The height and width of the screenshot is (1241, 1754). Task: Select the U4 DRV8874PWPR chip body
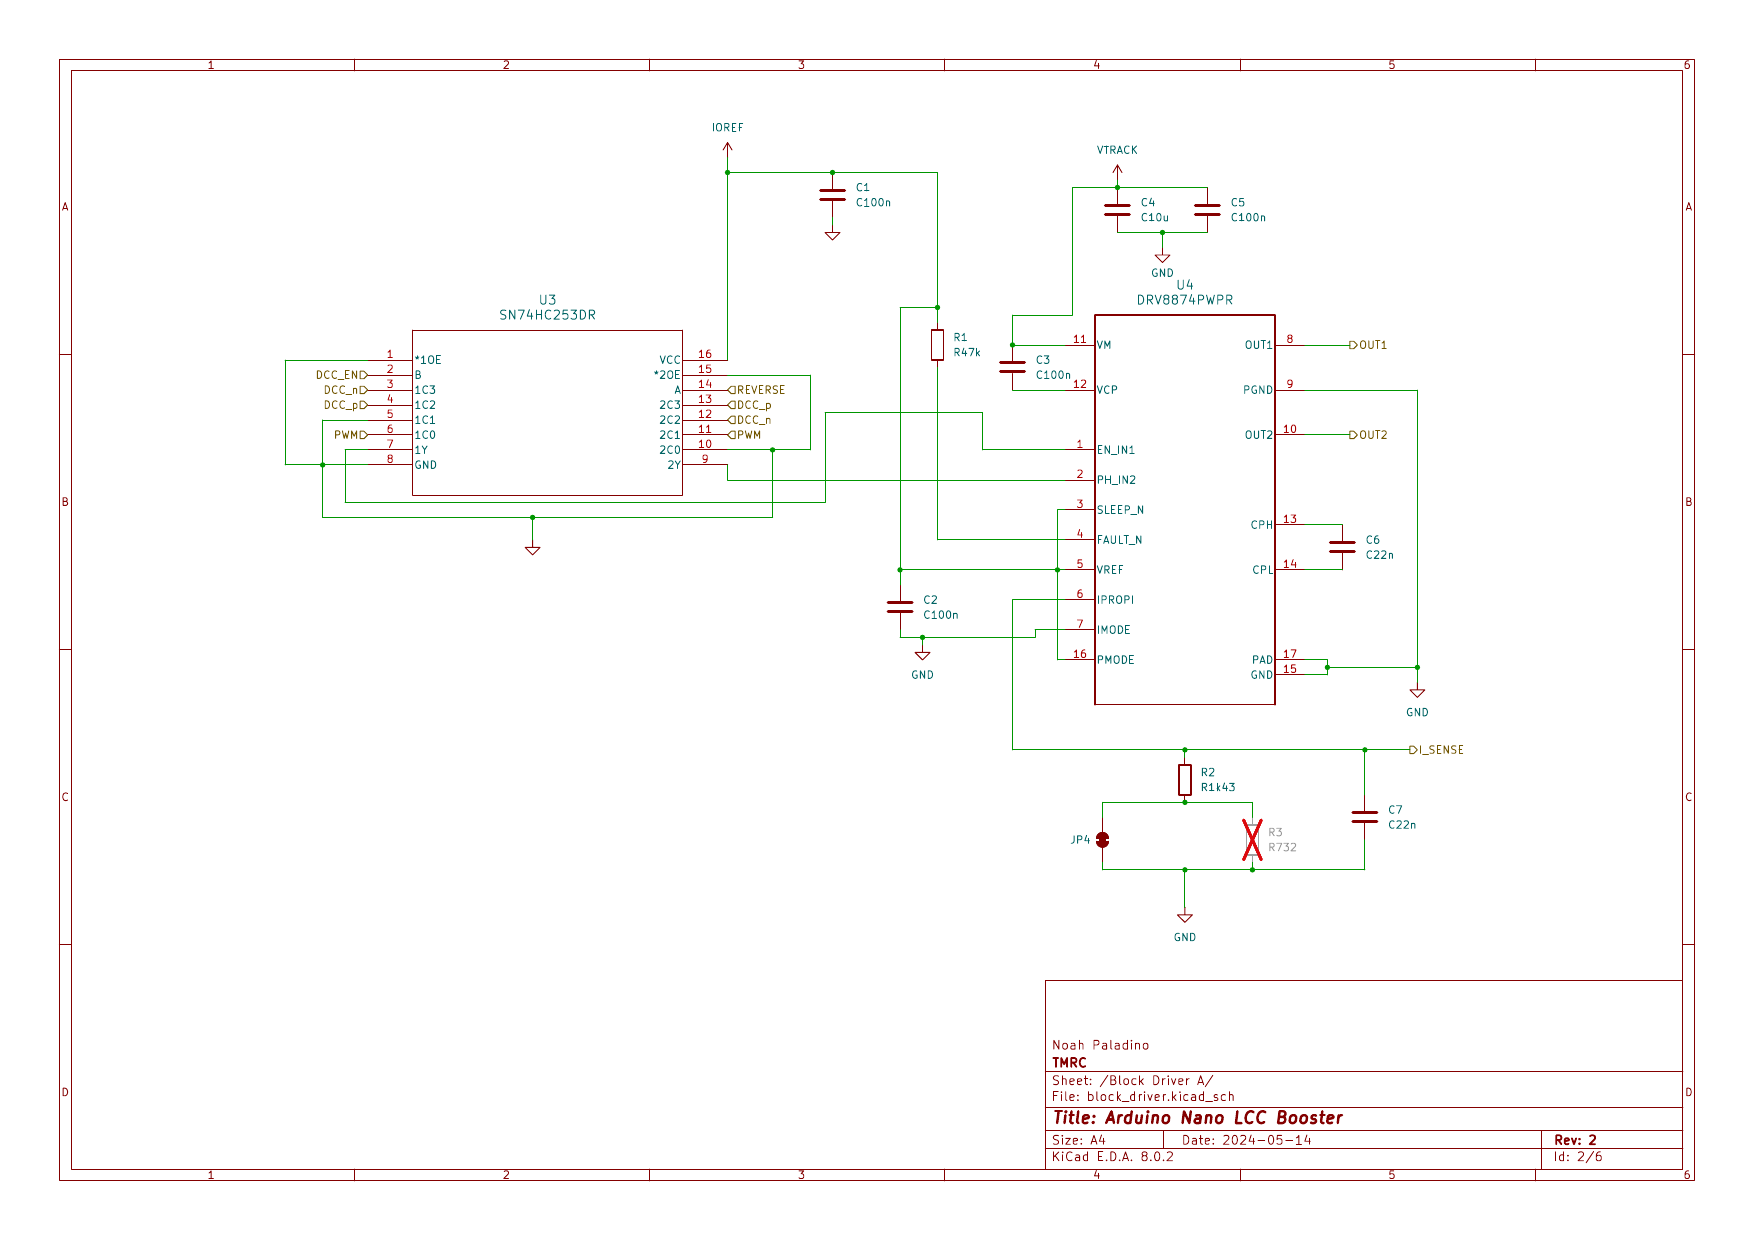point(1185,510)
